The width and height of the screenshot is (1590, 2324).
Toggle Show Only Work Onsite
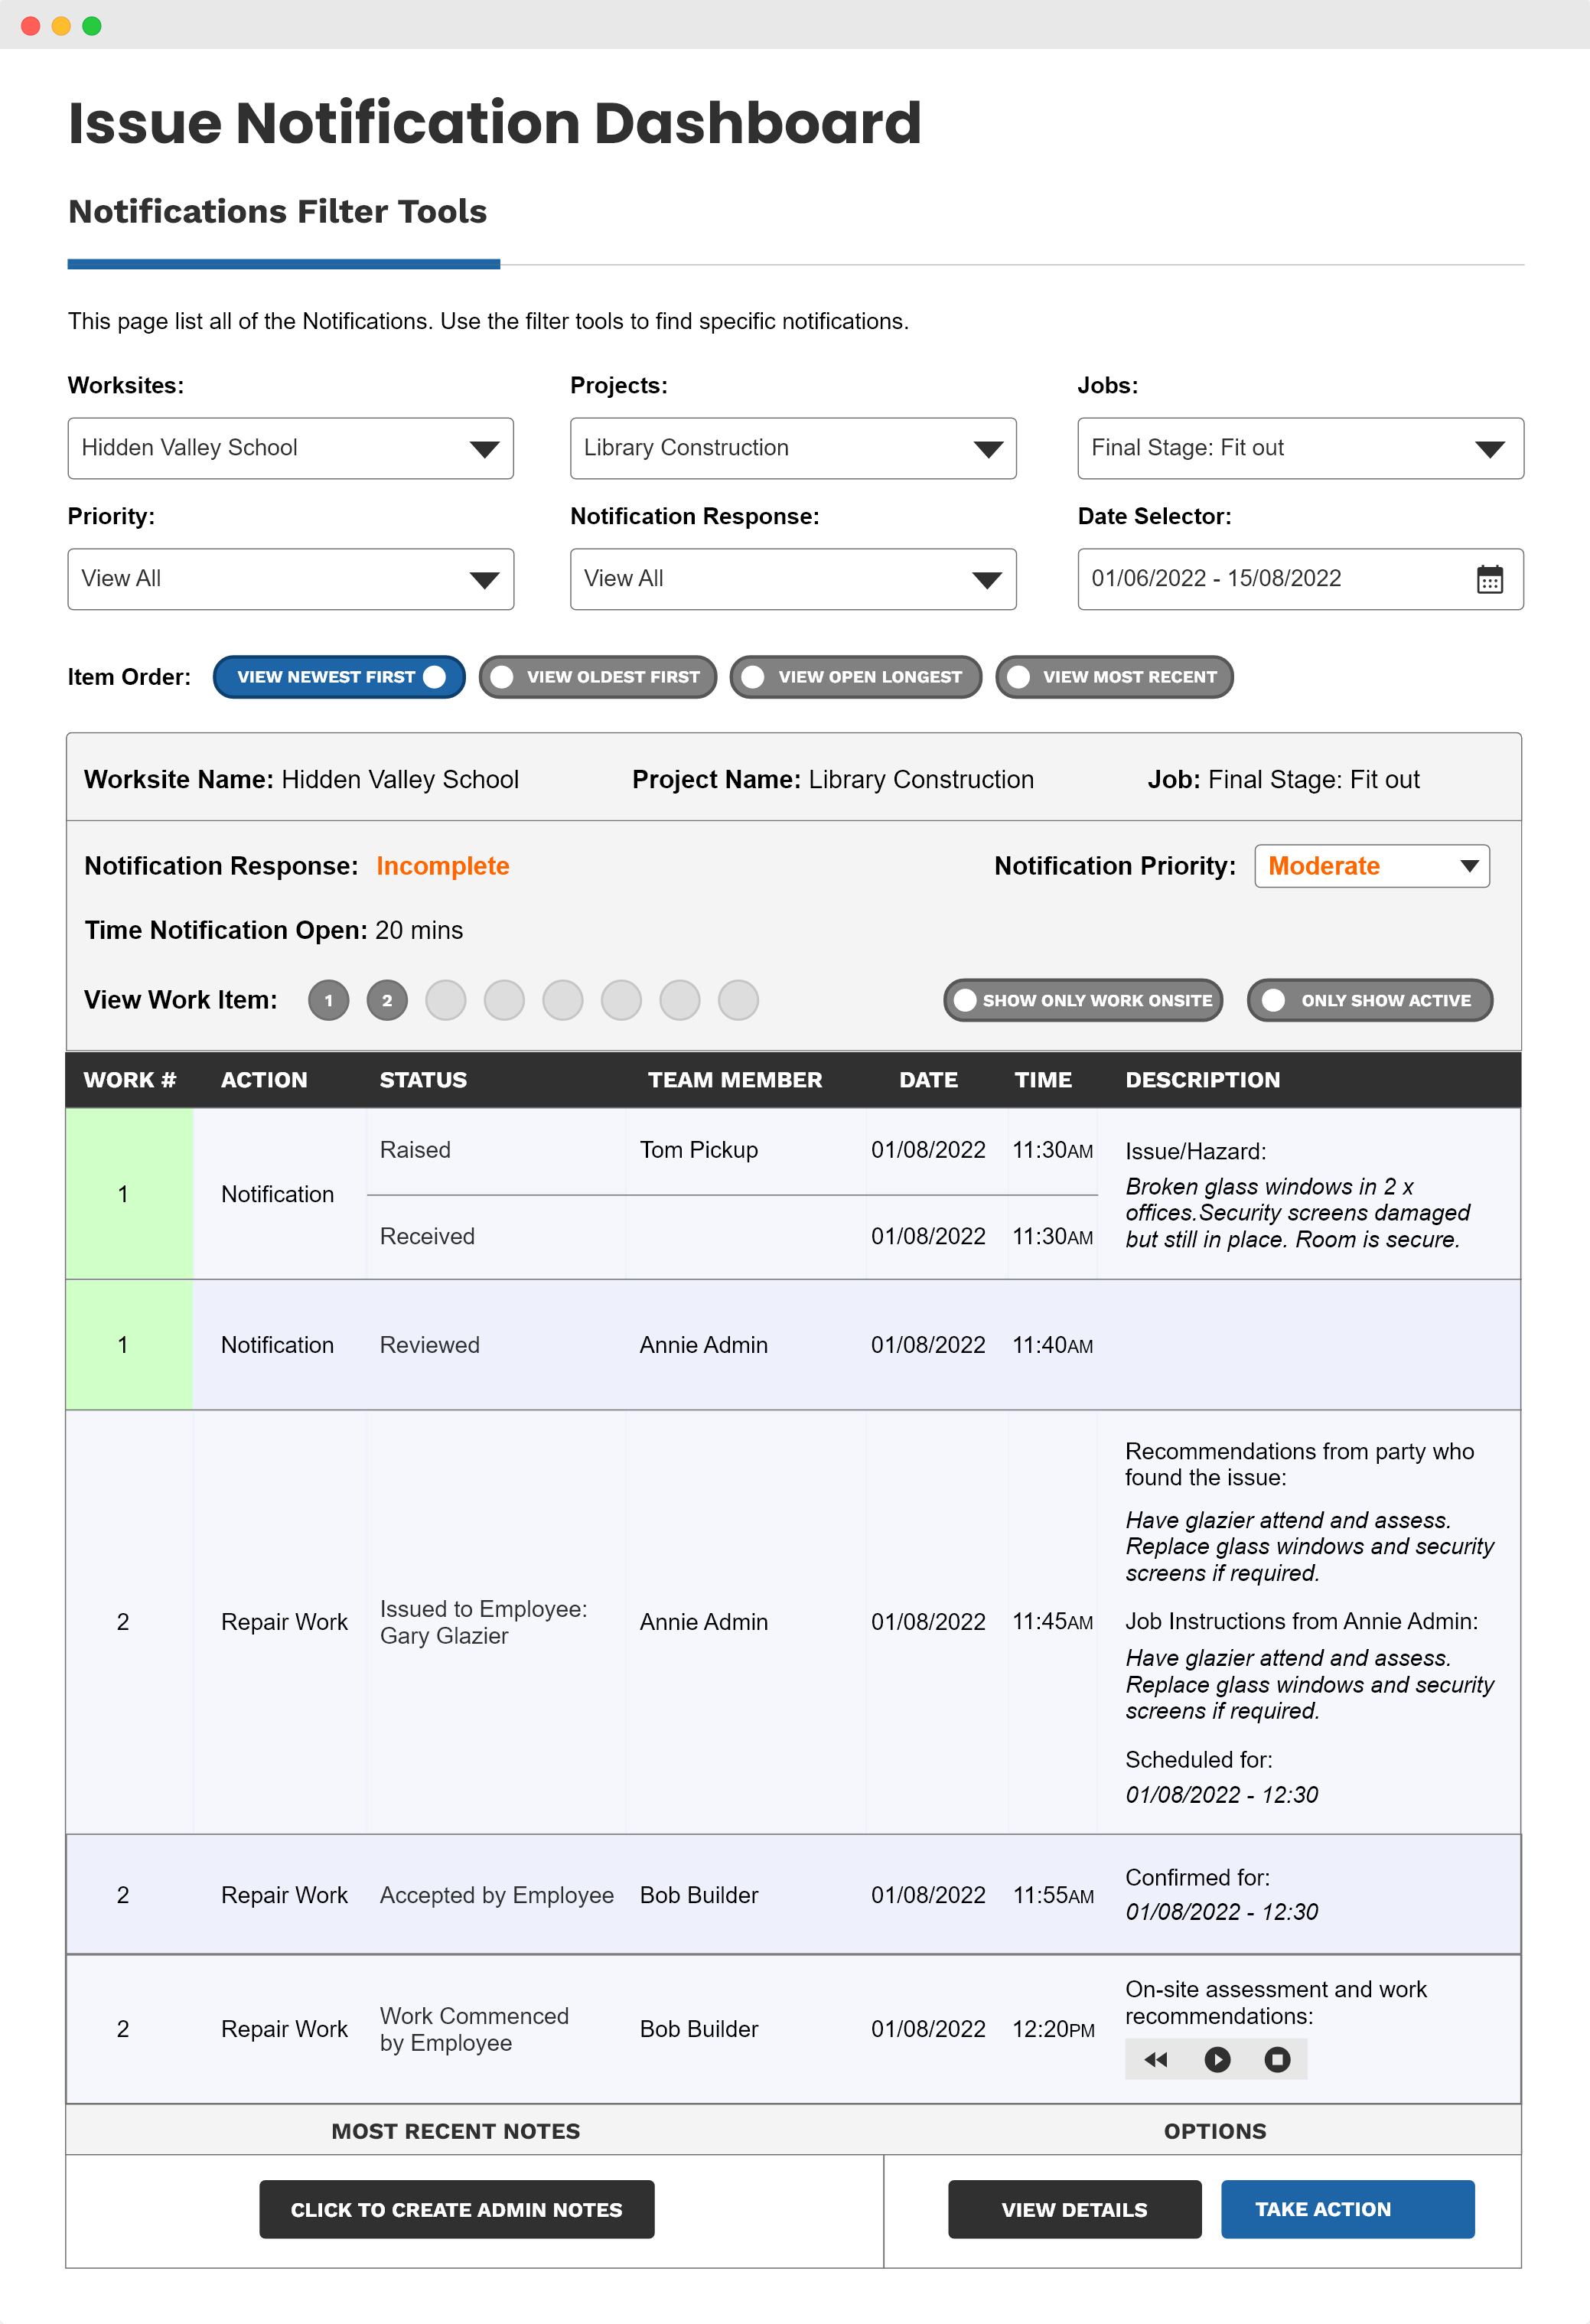coord(1082,1000)
